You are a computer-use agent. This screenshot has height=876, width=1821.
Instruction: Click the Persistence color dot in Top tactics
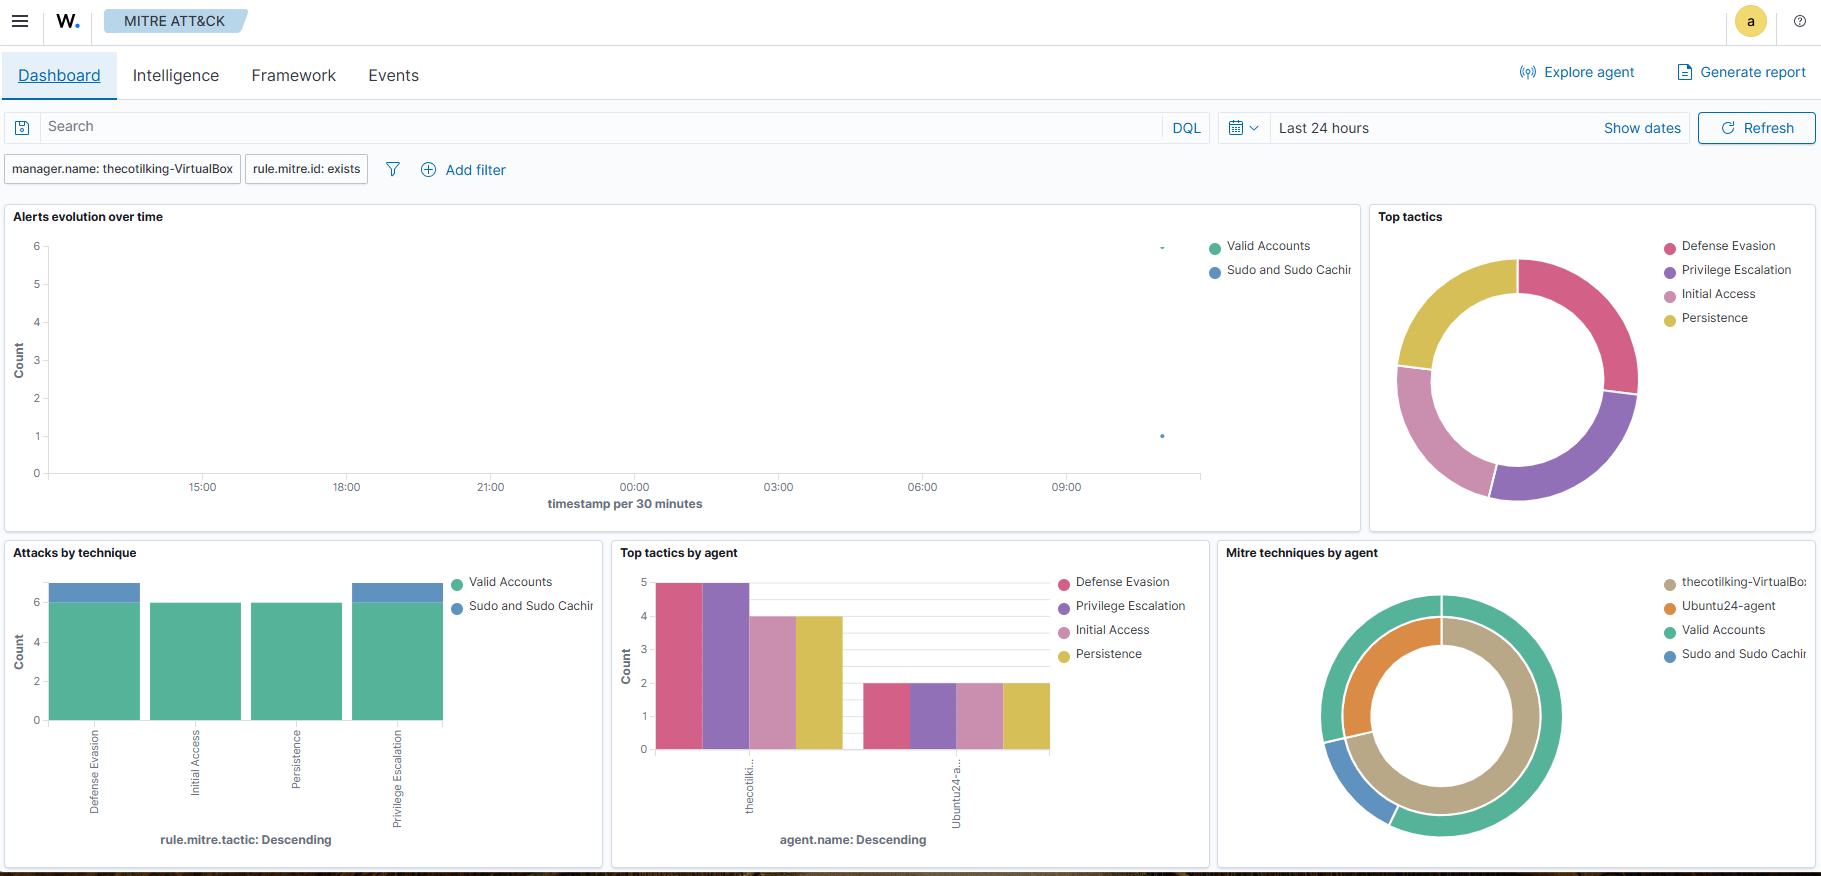(1670, 320)
